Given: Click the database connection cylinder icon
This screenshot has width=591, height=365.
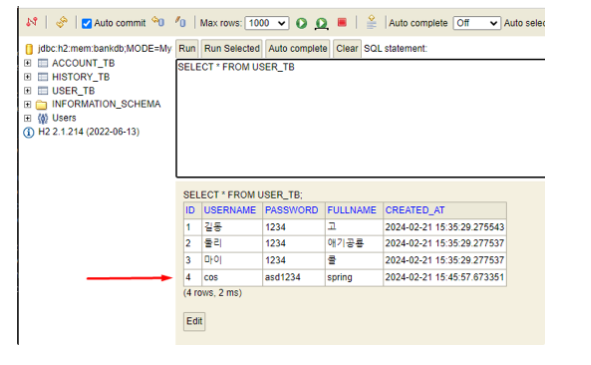Looking at the screenshot, I should [29, 49].
